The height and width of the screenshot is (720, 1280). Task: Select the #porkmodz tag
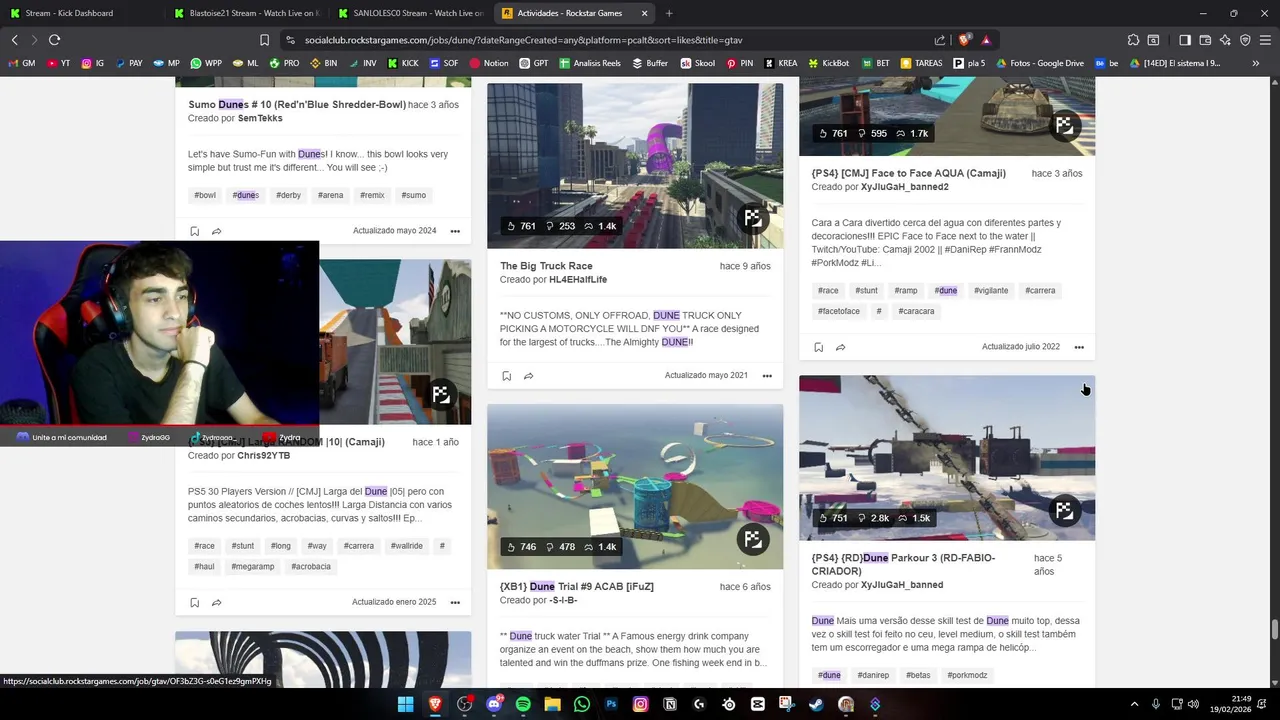click(x=967, y=675)
